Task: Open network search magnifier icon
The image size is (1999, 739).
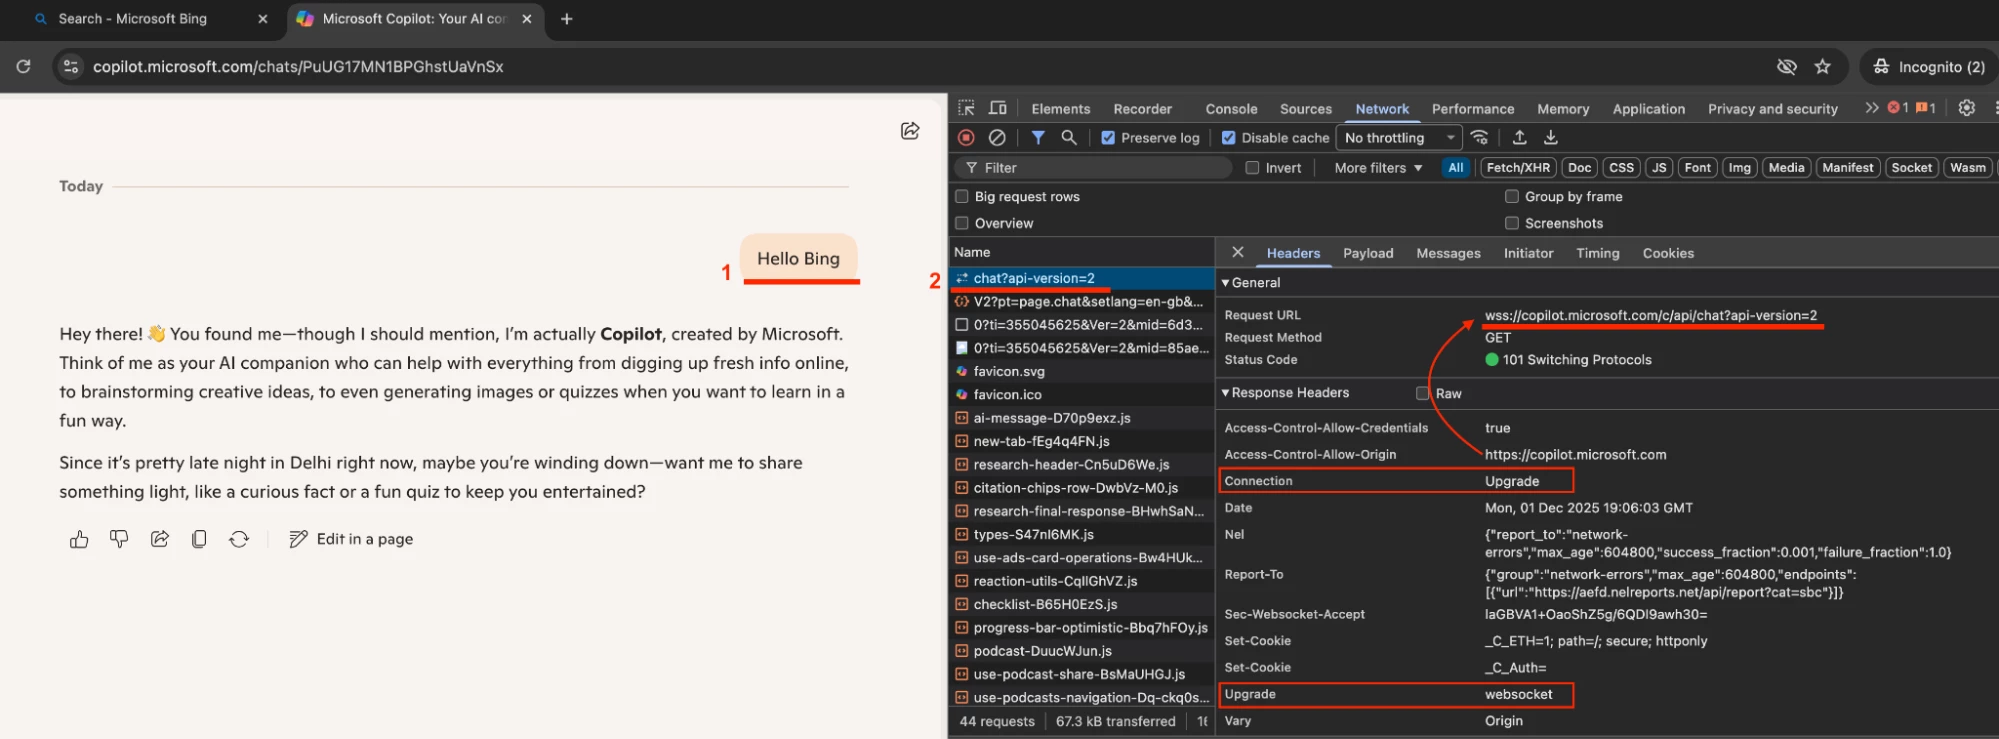Action: (x=1069, y=138)
